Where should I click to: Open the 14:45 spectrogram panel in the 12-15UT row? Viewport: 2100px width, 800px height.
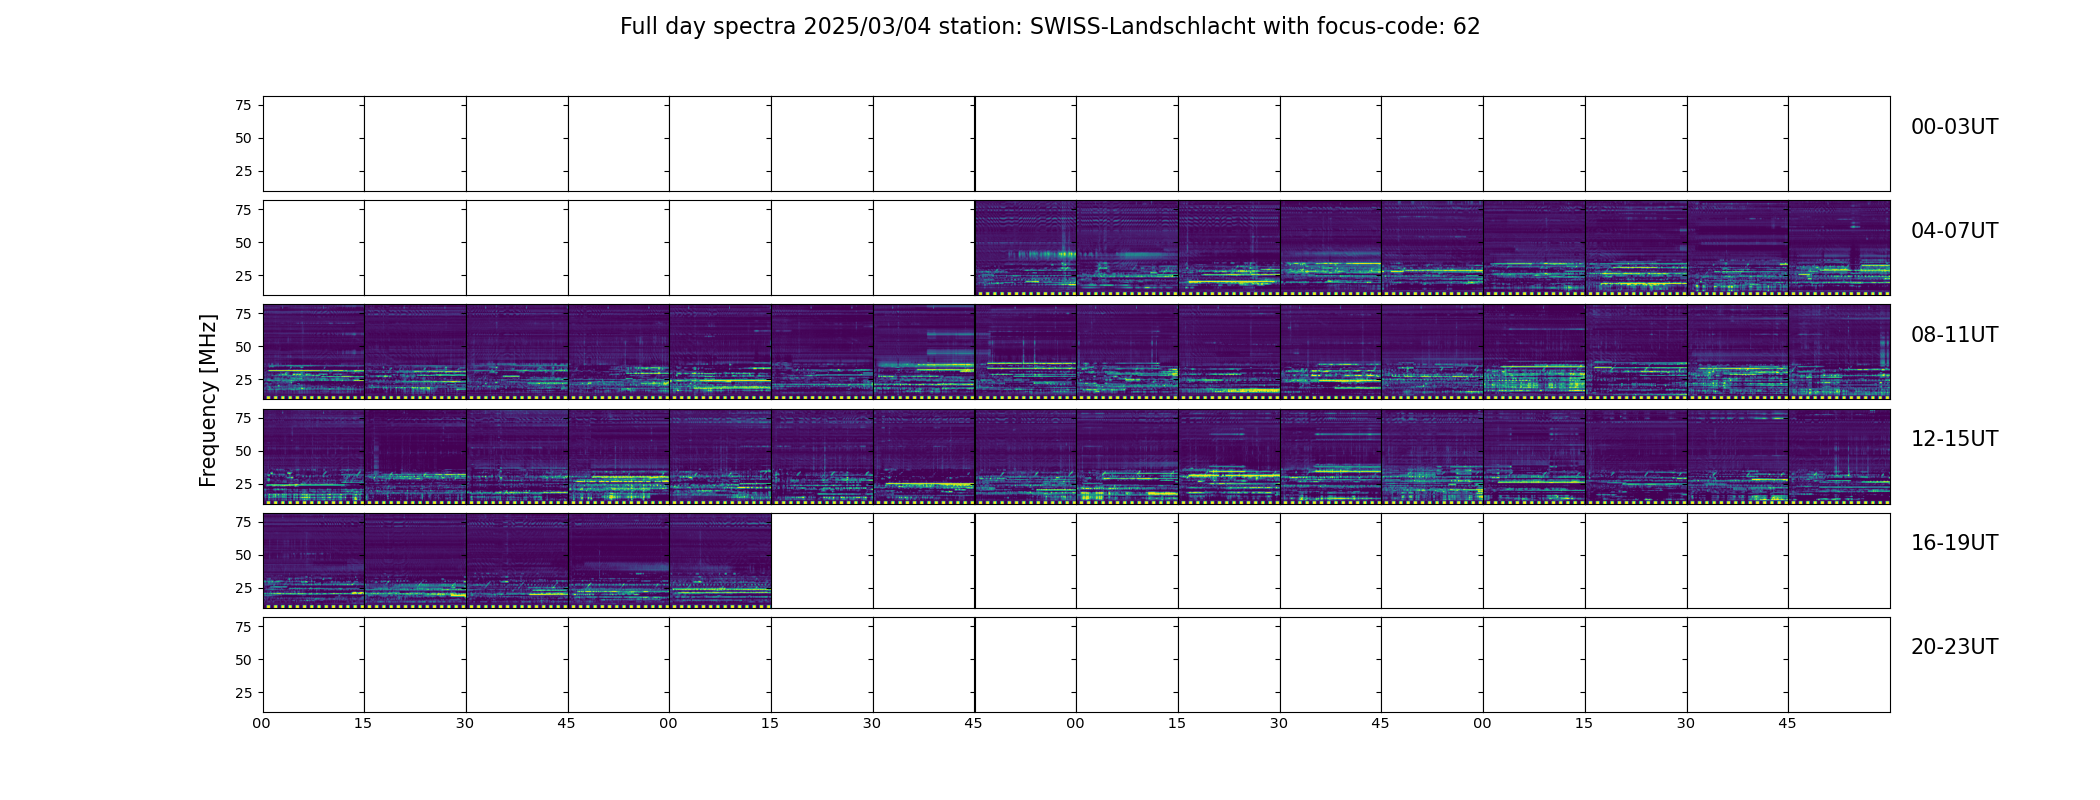pos(1432,456)
